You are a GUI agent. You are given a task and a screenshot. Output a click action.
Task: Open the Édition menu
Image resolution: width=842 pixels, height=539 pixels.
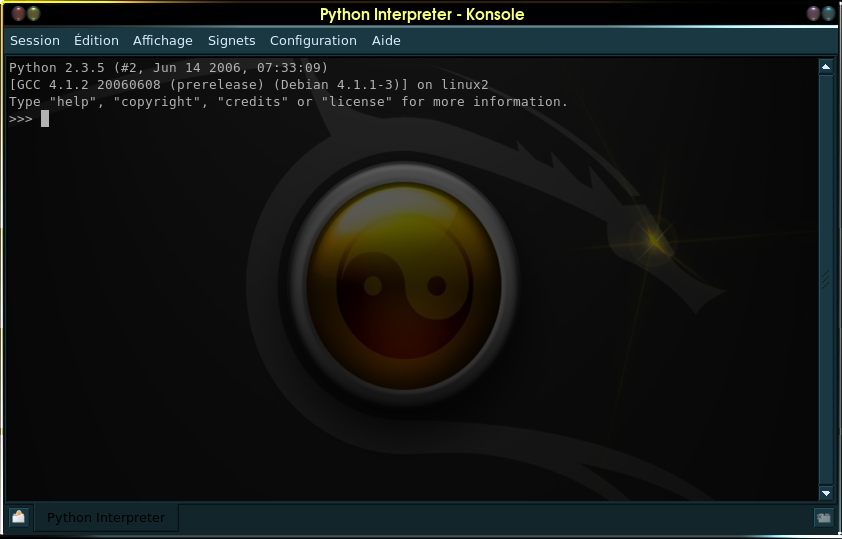point(96,41)
